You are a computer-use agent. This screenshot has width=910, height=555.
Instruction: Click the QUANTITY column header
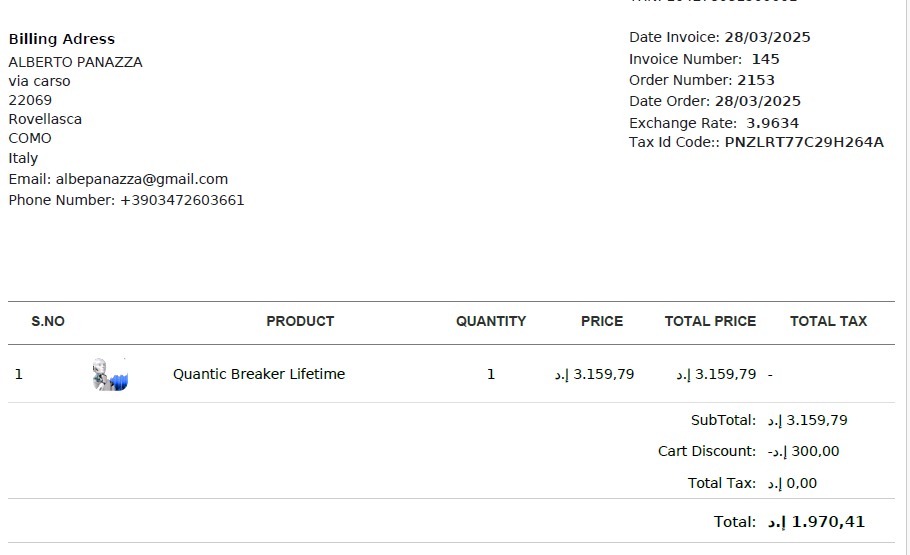pyautogui.click(x=491, y=322)
